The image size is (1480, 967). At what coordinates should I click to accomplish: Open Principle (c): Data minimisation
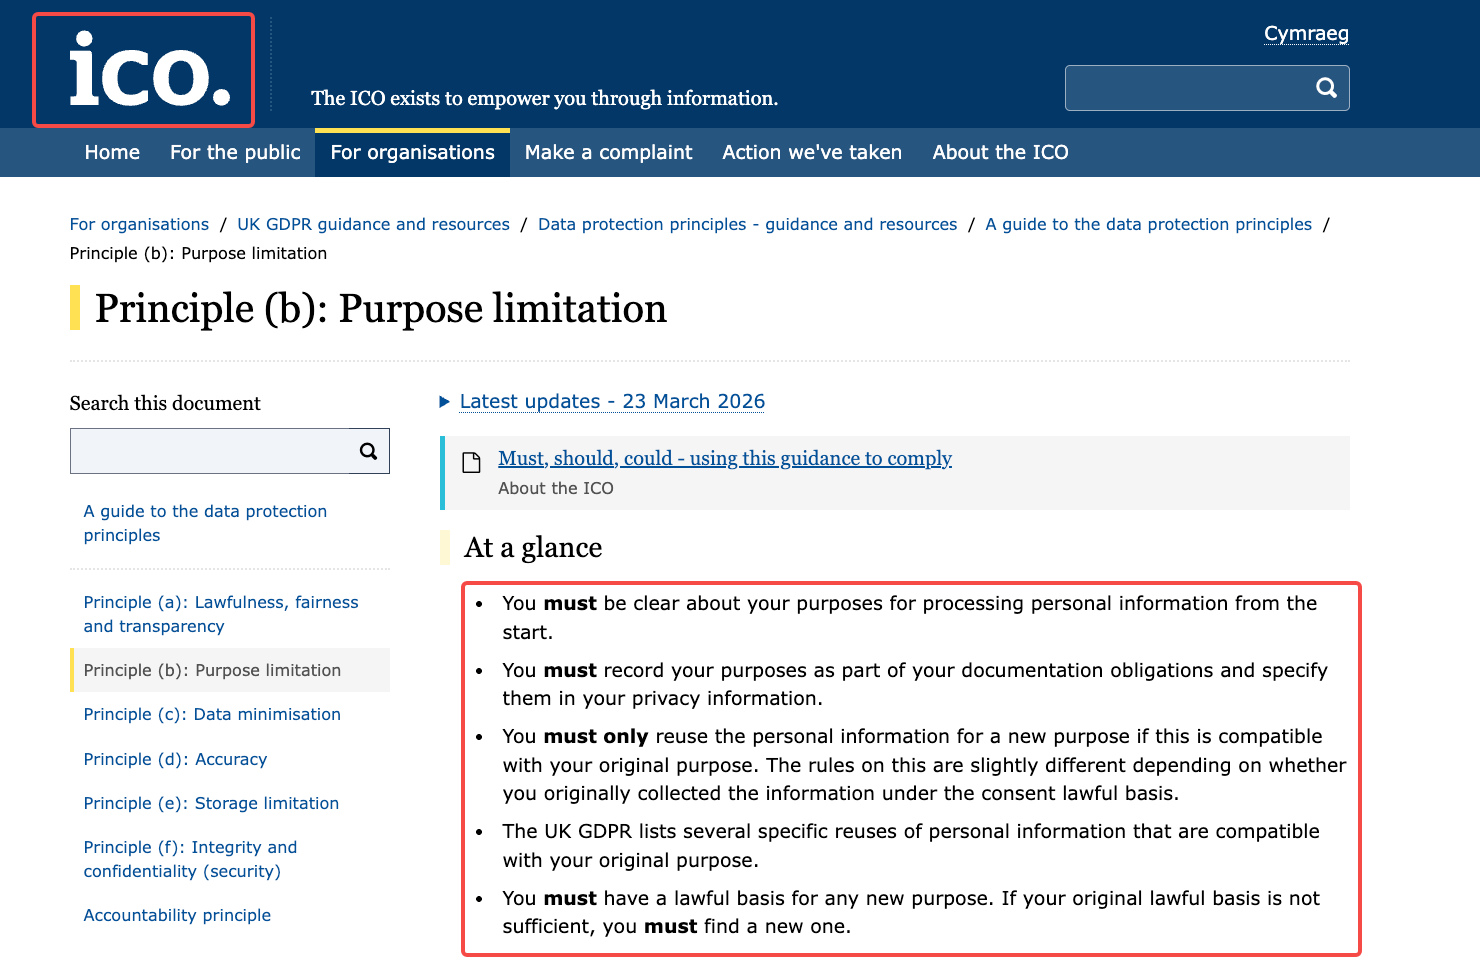coord(212,714)
